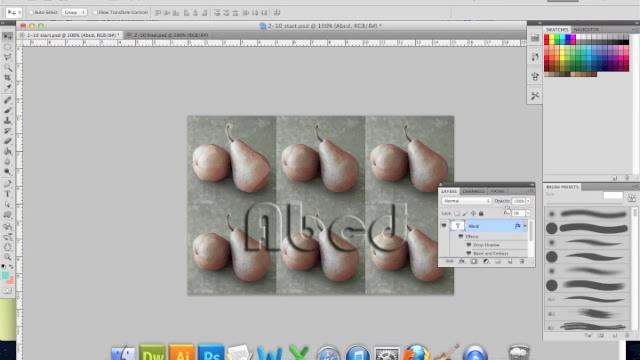Switch to the Navigator tab
The height and width of the screenshot is (360, 640).
tap(586, 30)
